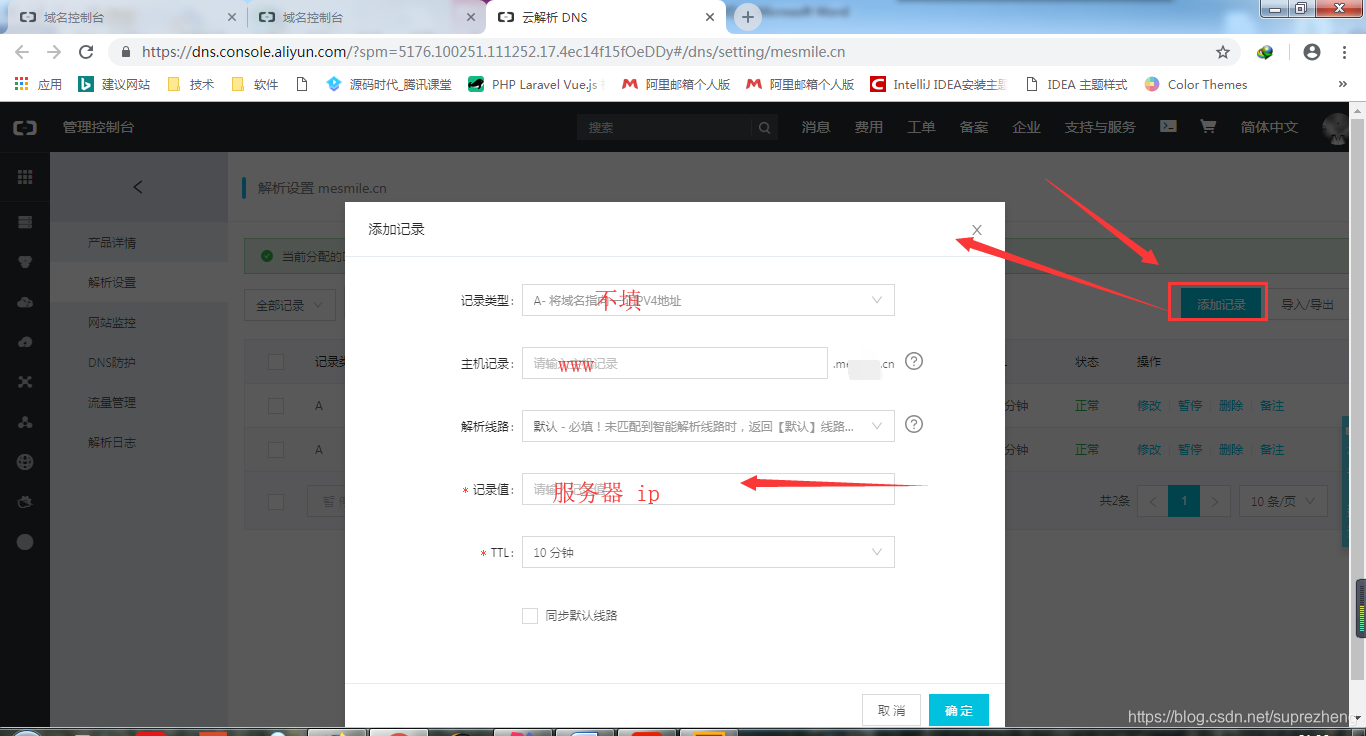The image size is (1366, 736).
Task: Open 产品详情 in the sidebar
Action: [x=112, y=243]
